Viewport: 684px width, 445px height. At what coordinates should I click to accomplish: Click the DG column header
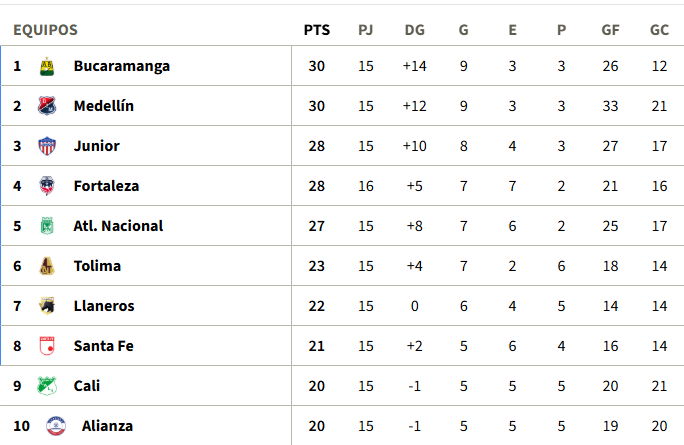[414, 30]
